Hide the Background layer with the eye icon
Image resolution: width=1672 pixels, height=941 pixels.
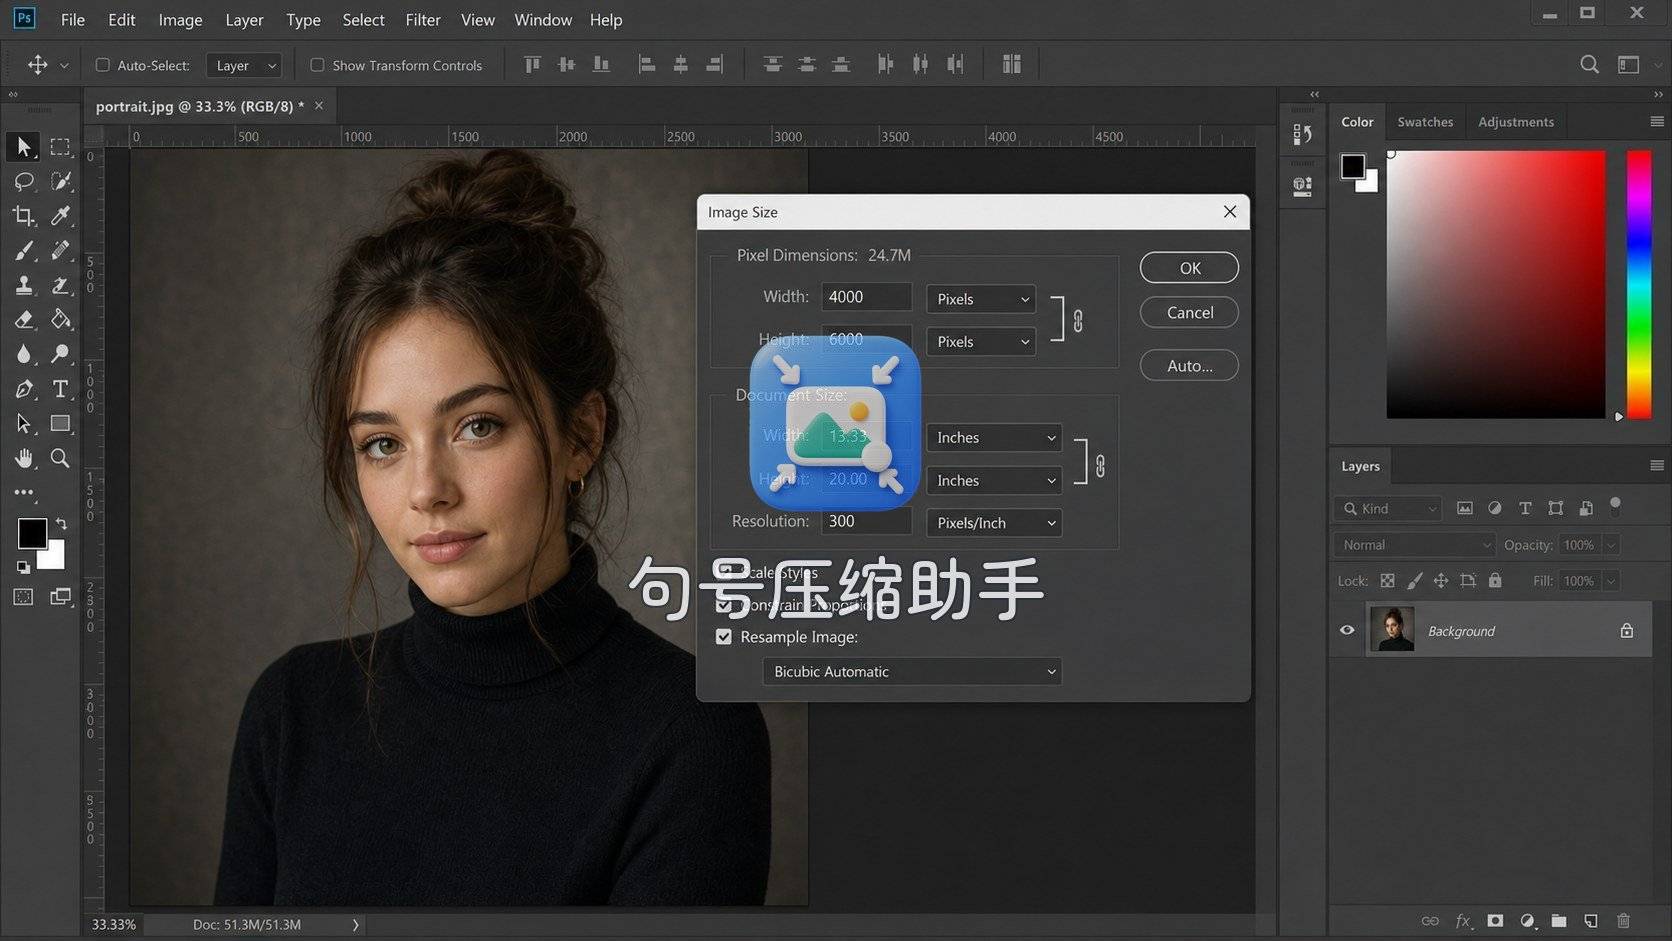pos(1347,630)
